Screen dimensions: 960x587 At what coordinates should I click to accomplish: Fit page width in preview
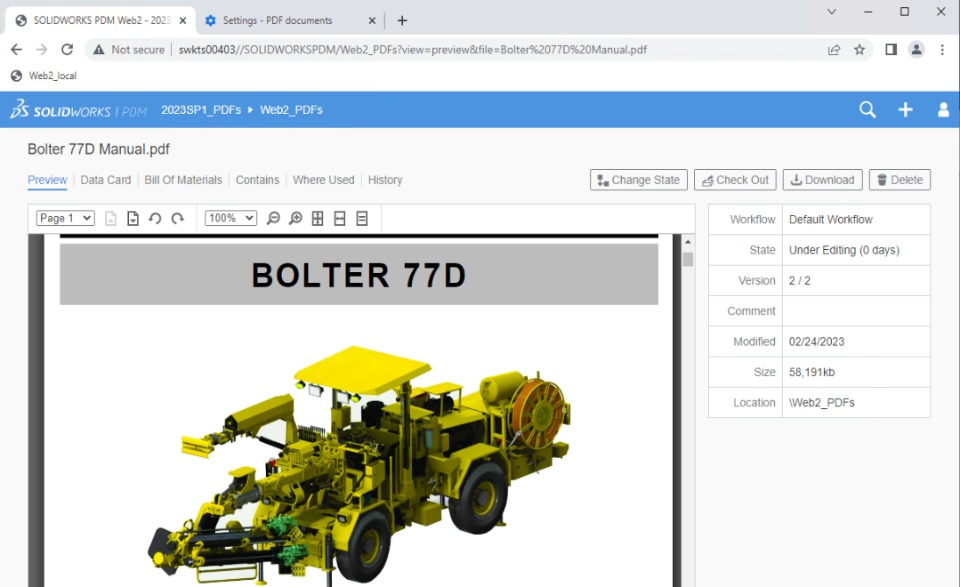340,219
